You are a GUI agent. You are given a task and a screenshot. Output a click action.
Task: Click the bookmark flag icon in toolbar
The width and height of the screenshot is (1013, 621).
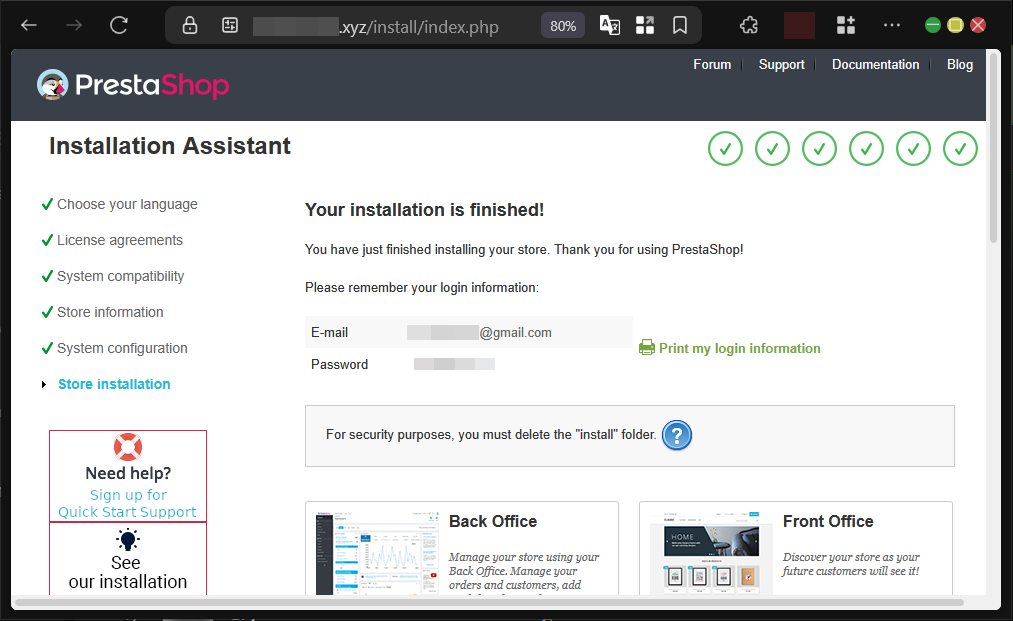[680, 24]
